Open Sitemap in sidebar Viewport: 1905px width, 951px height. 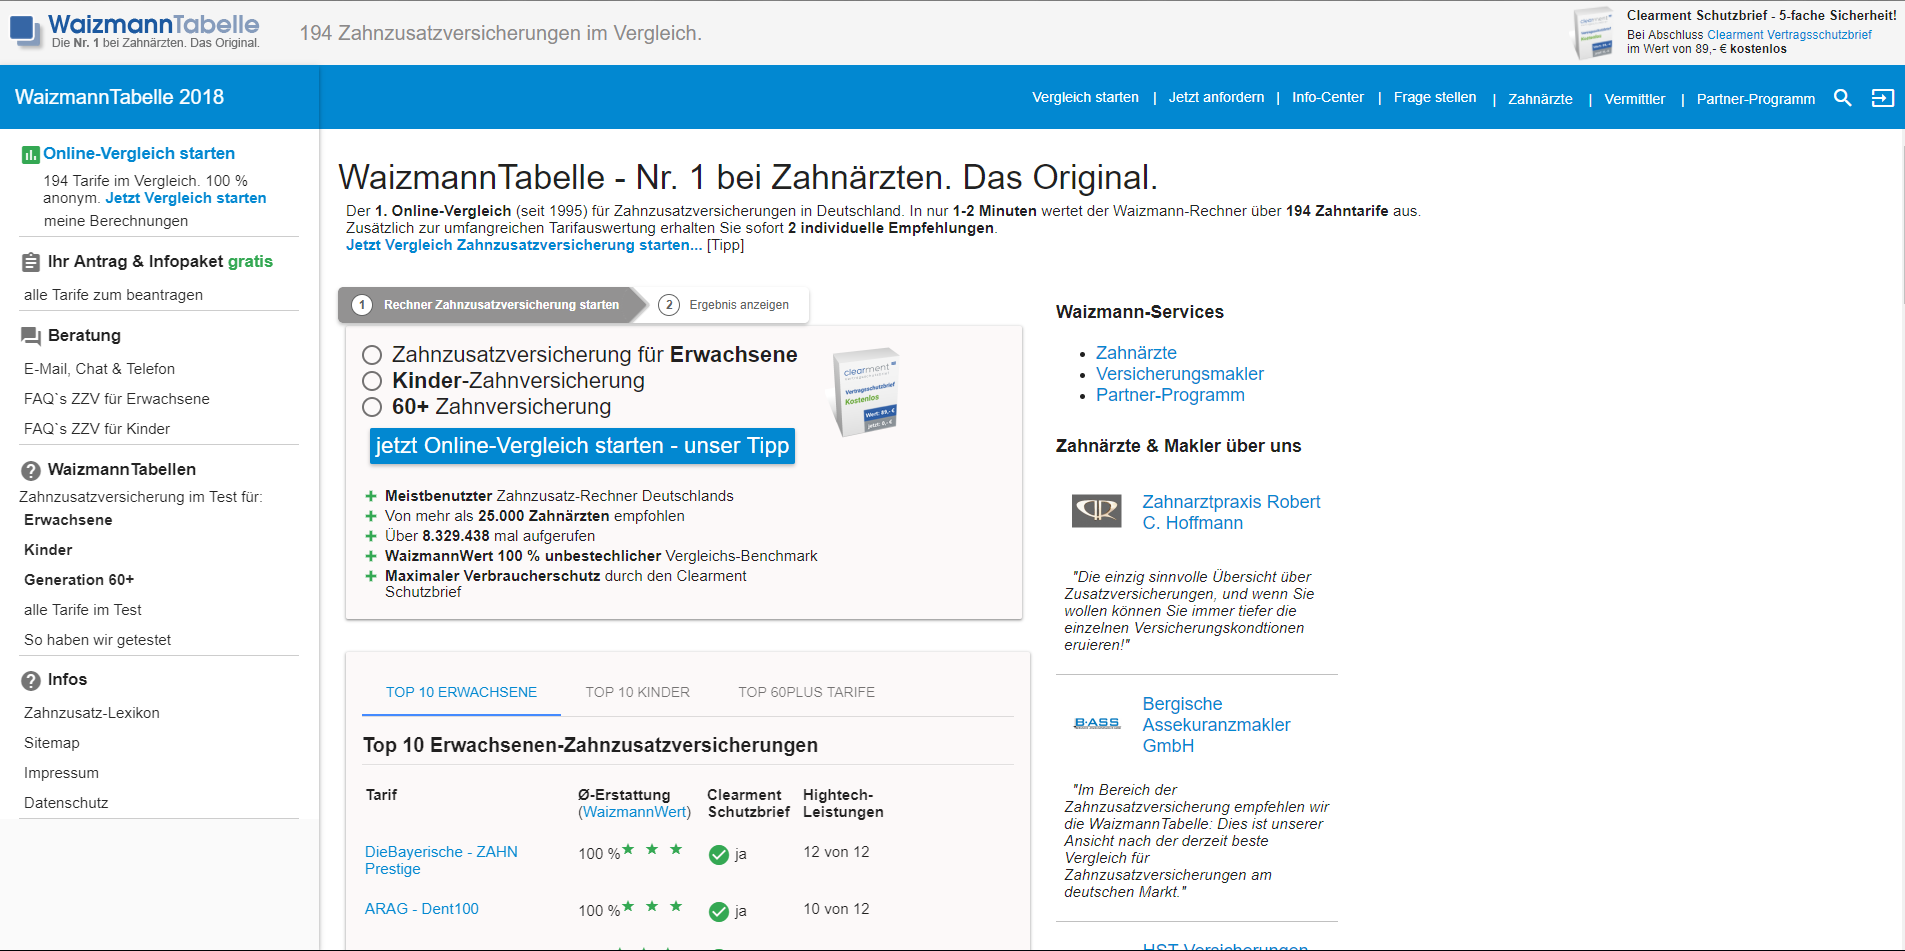[52, 743]
